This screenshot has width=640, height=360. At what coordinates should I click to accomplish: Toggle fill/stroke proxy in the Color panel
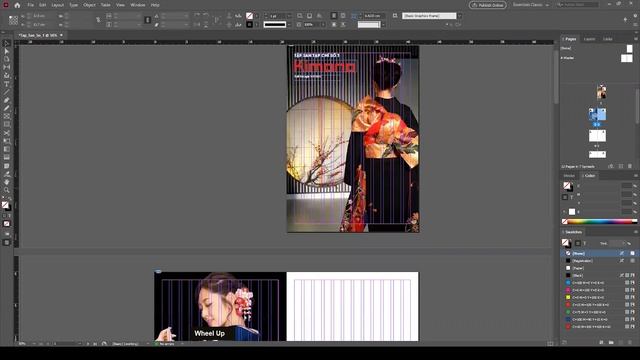coord(567,186)
